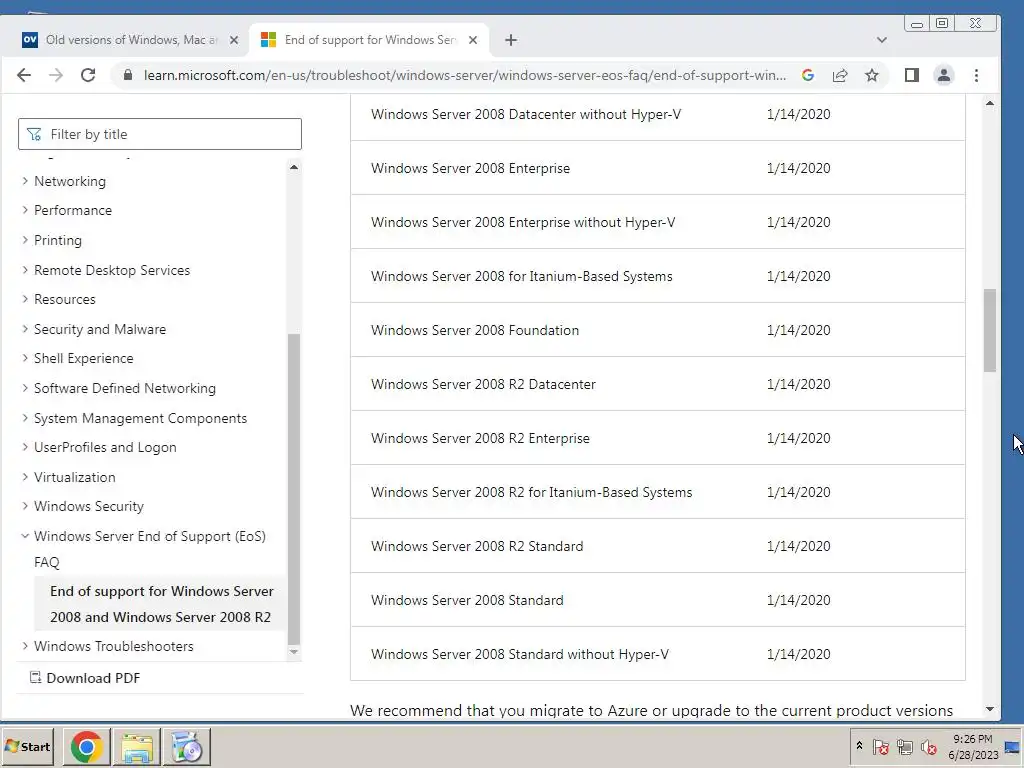Bookmark this page with star
The width and height of the screenshot is (1024, 768).
click(872, 75)
